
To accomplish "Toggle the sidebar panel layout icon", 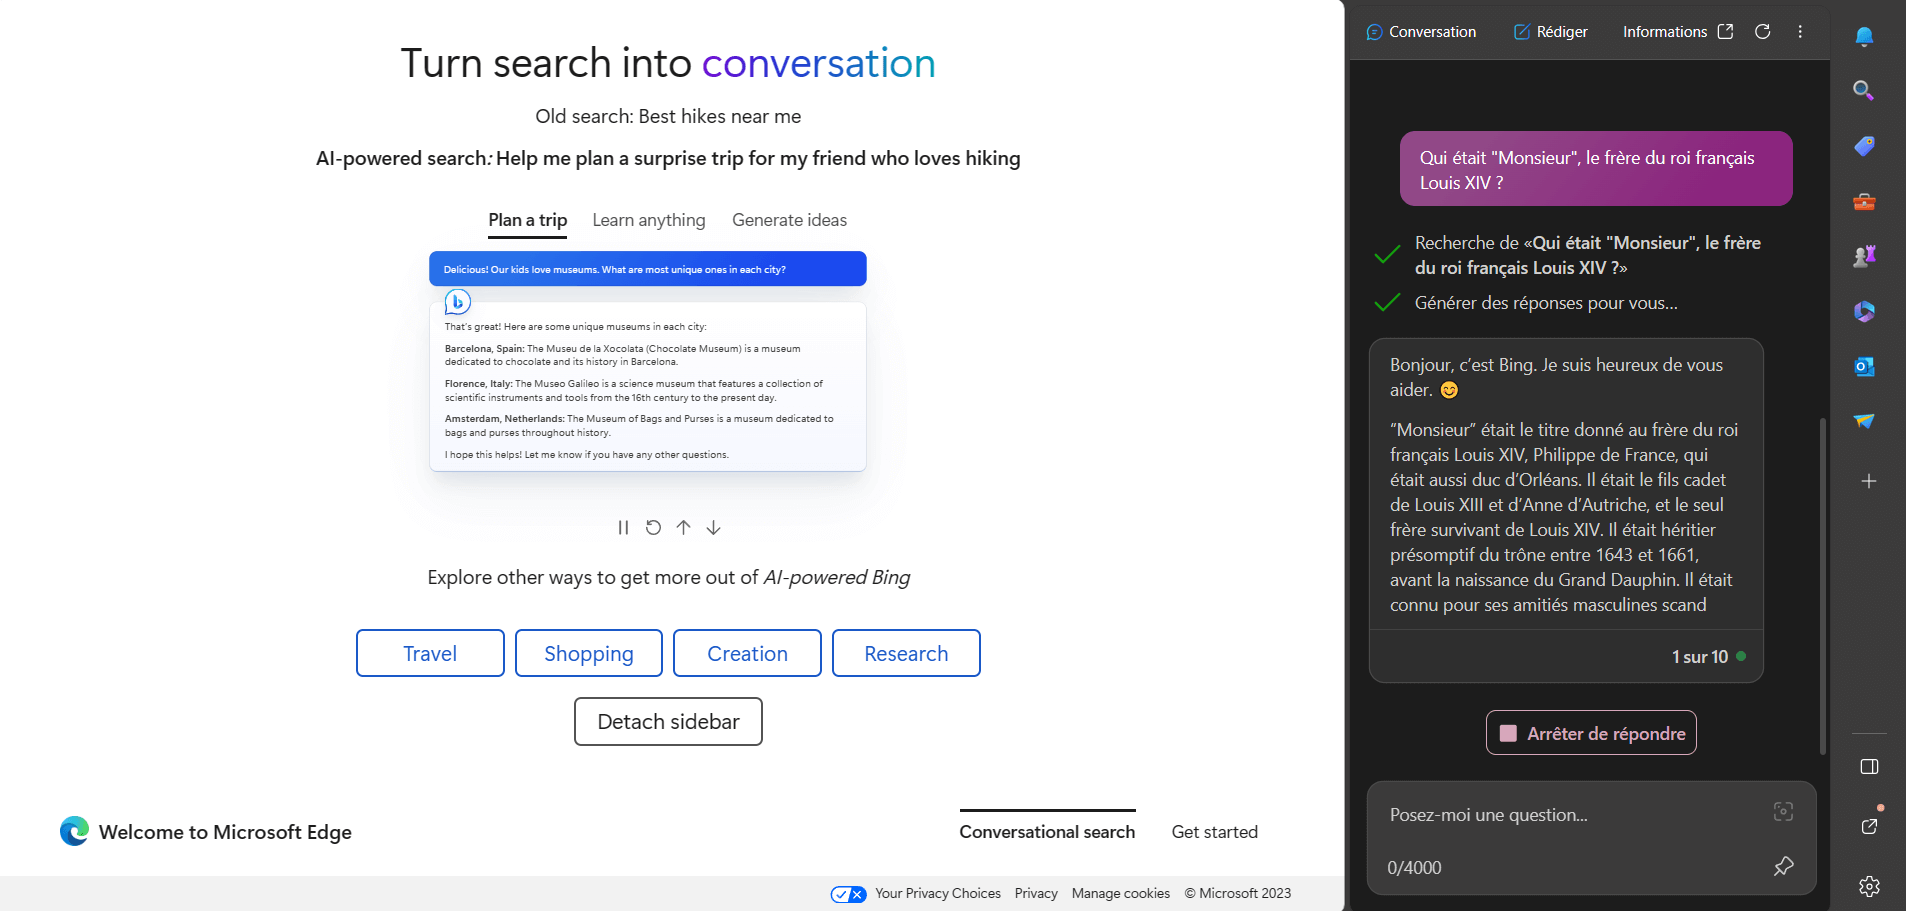I will 1869,767.
